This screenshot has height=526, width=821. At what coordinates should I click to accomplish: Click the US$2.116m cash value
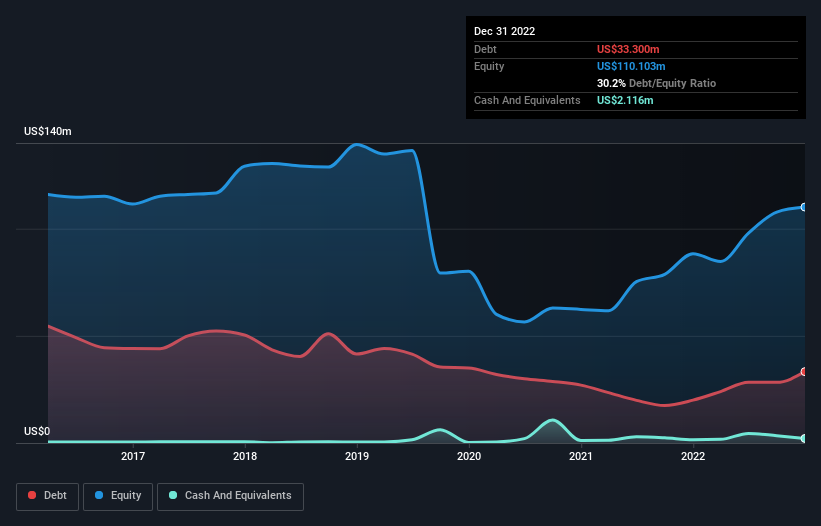coord(625,100)
